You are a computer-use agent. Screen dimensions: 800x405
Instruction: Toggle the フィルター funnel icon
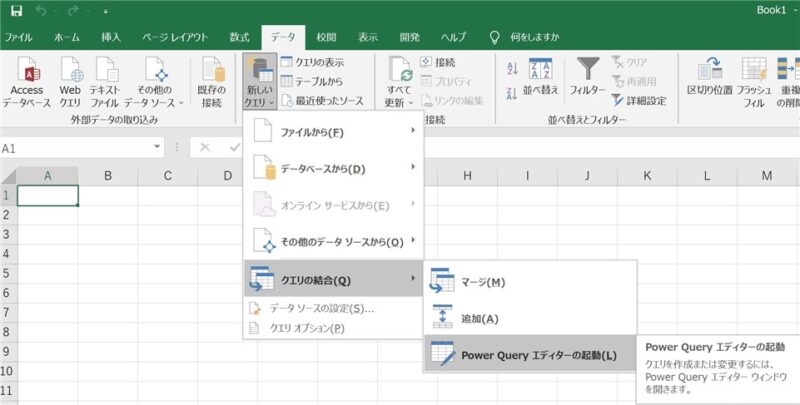tap(587, 76)
